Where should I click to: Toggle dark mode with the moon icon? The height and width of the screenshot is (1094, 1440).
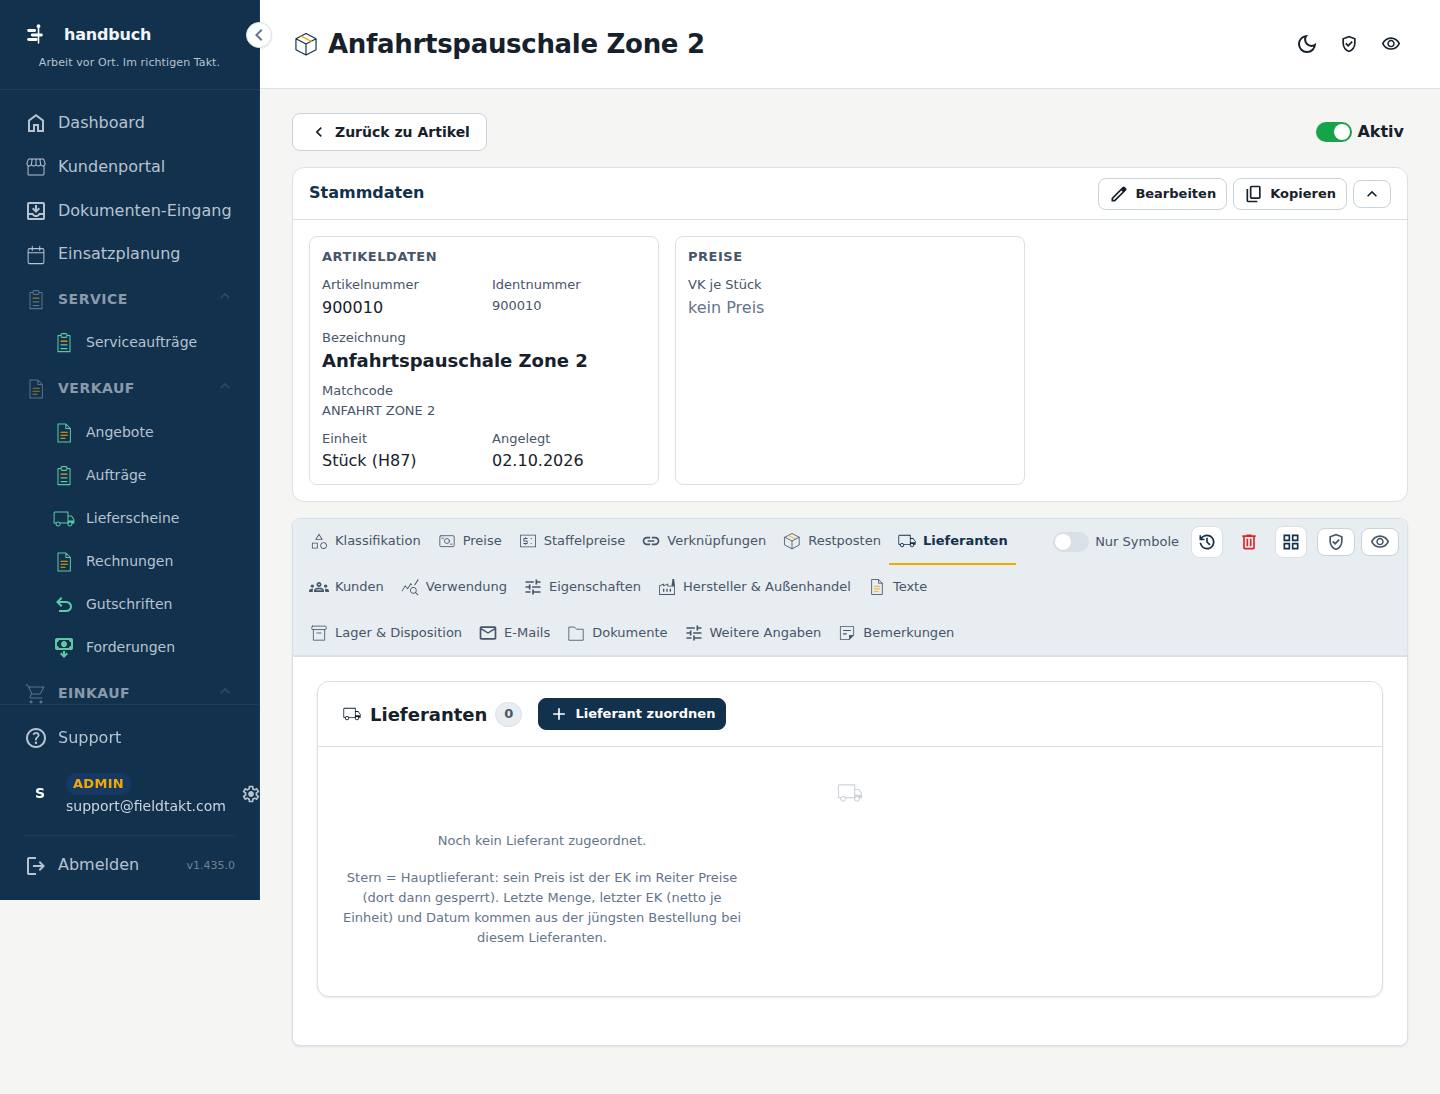tap(1307, 44)
